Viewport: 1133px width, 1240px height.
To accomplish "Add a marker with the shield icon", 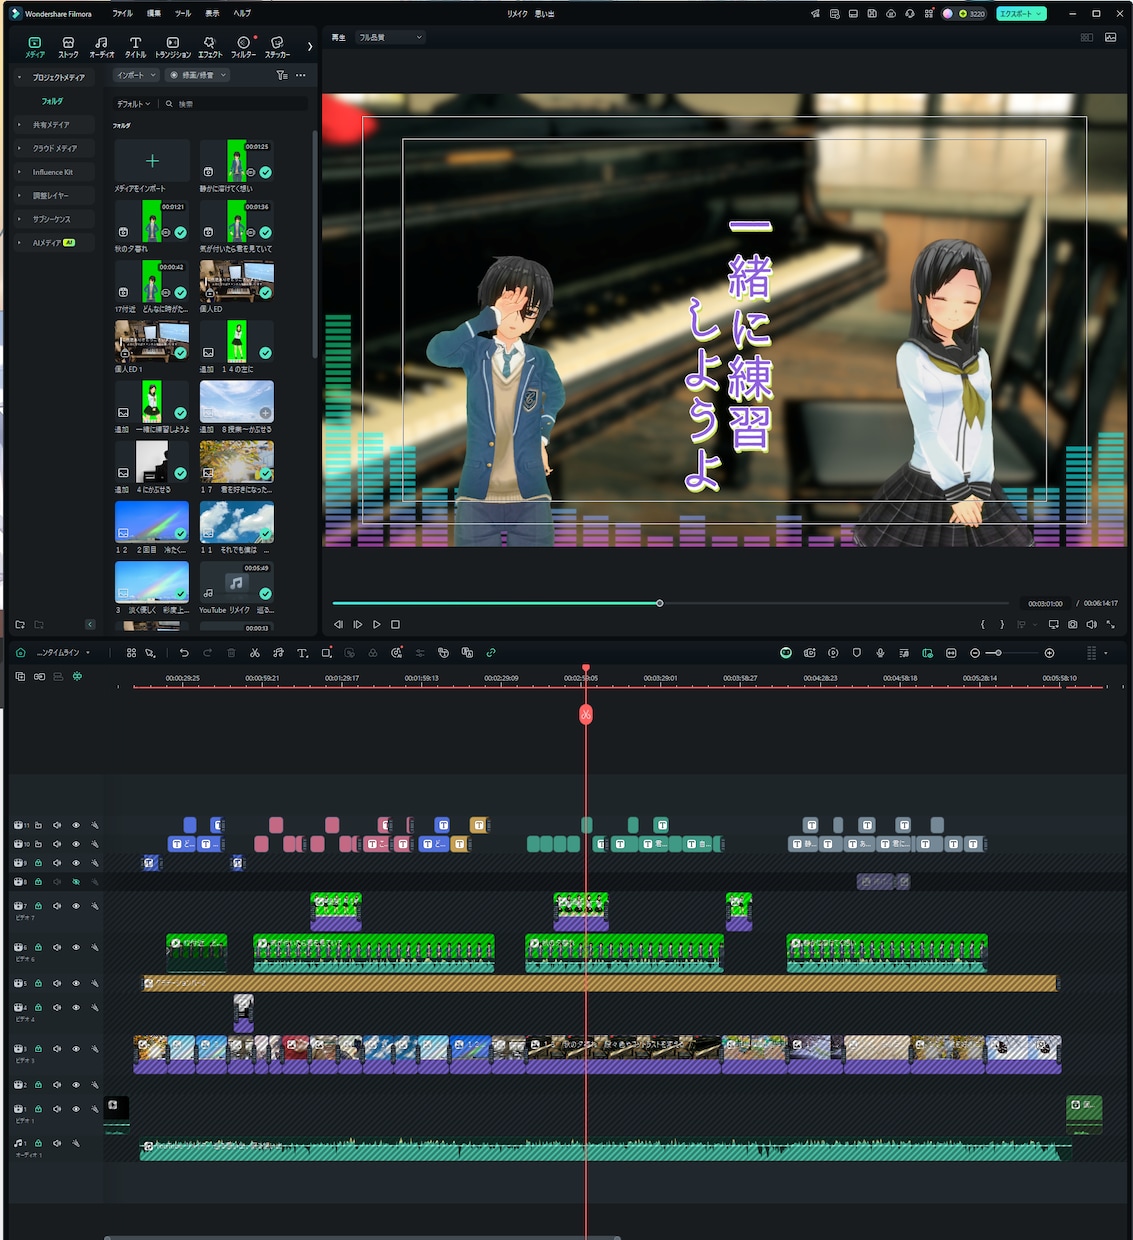I will click(x=857, y=653).
